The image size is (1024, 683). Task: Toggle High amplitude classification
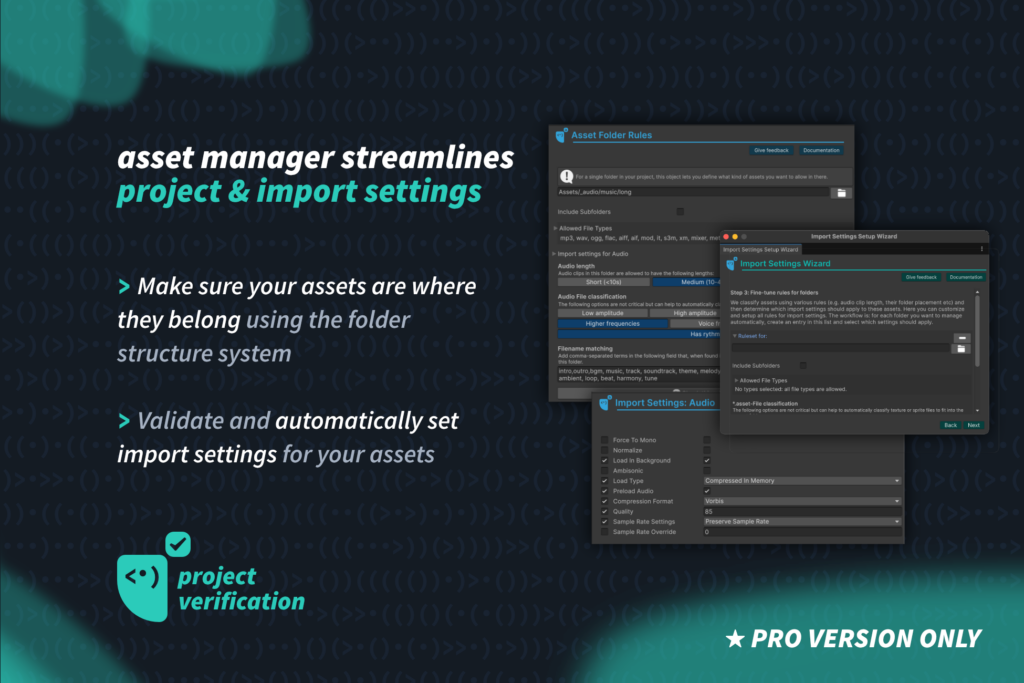click(x=685, y=313)
